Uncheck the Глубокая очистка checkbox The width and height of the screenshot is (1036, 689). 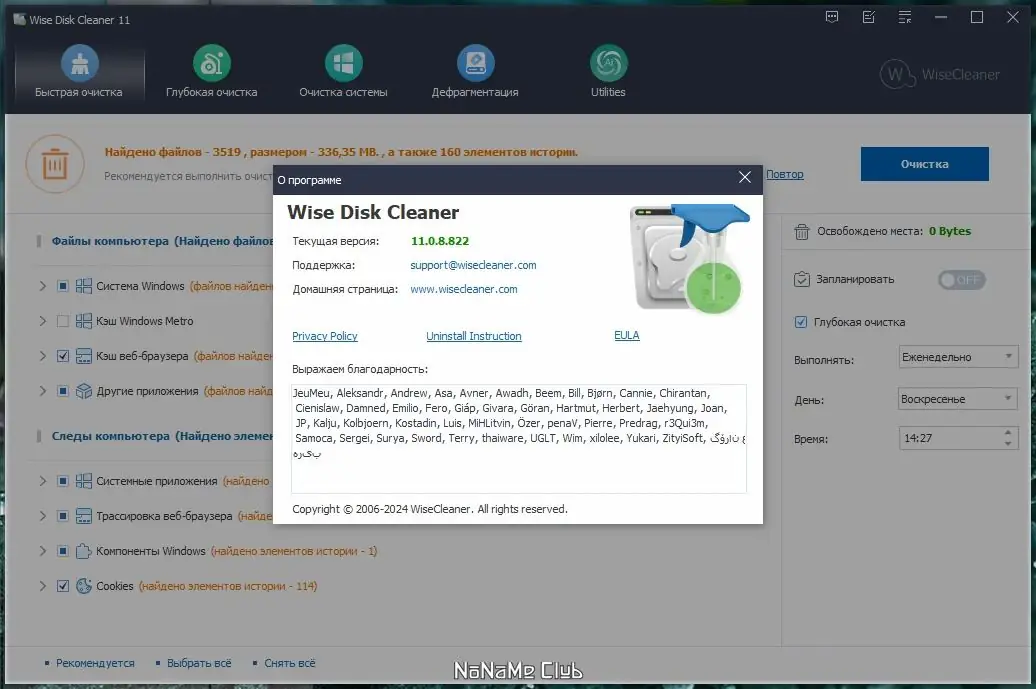tap(800, 322)
